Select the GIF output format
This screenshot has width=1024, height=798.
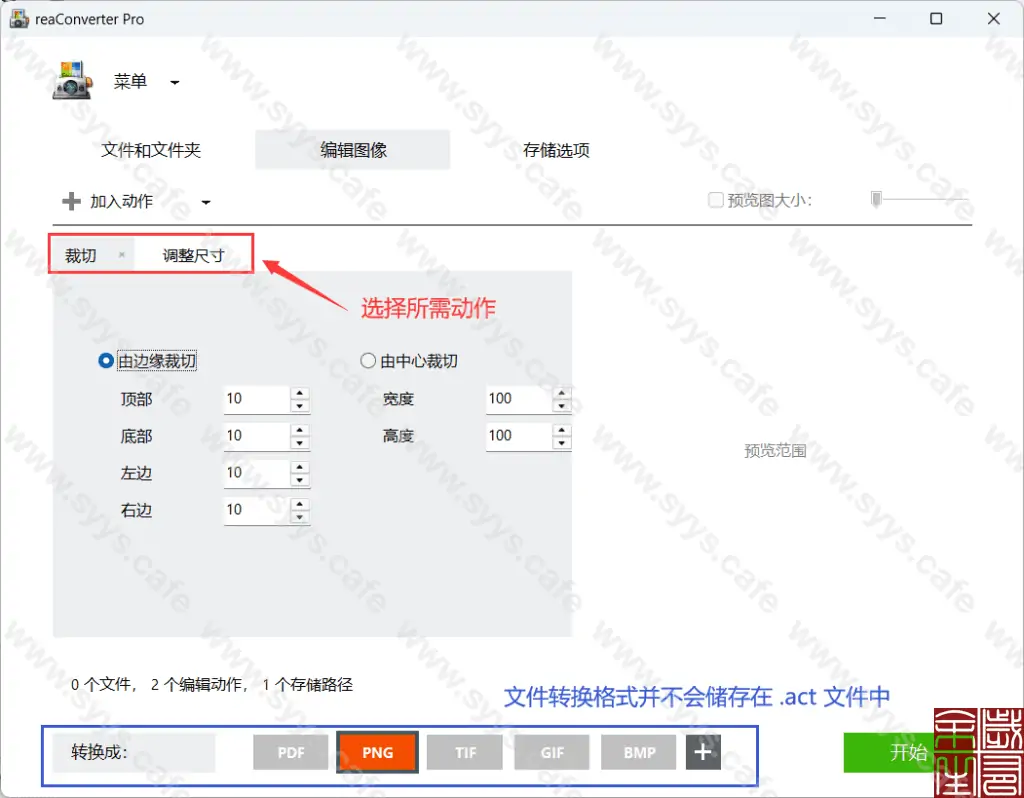551,752
